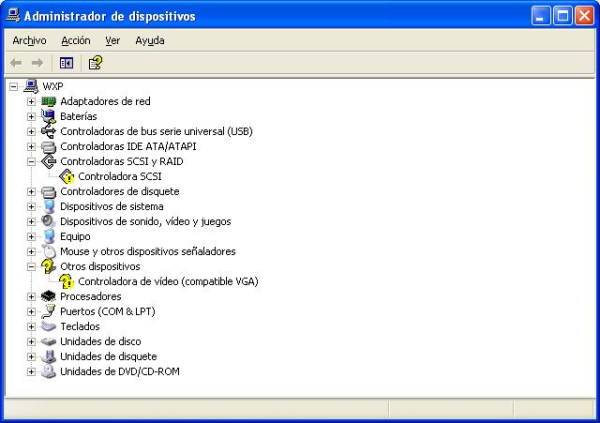Select Controladora de vídeo (compatible VGA)
Viewport: 600px width, 423px height.
168,281
